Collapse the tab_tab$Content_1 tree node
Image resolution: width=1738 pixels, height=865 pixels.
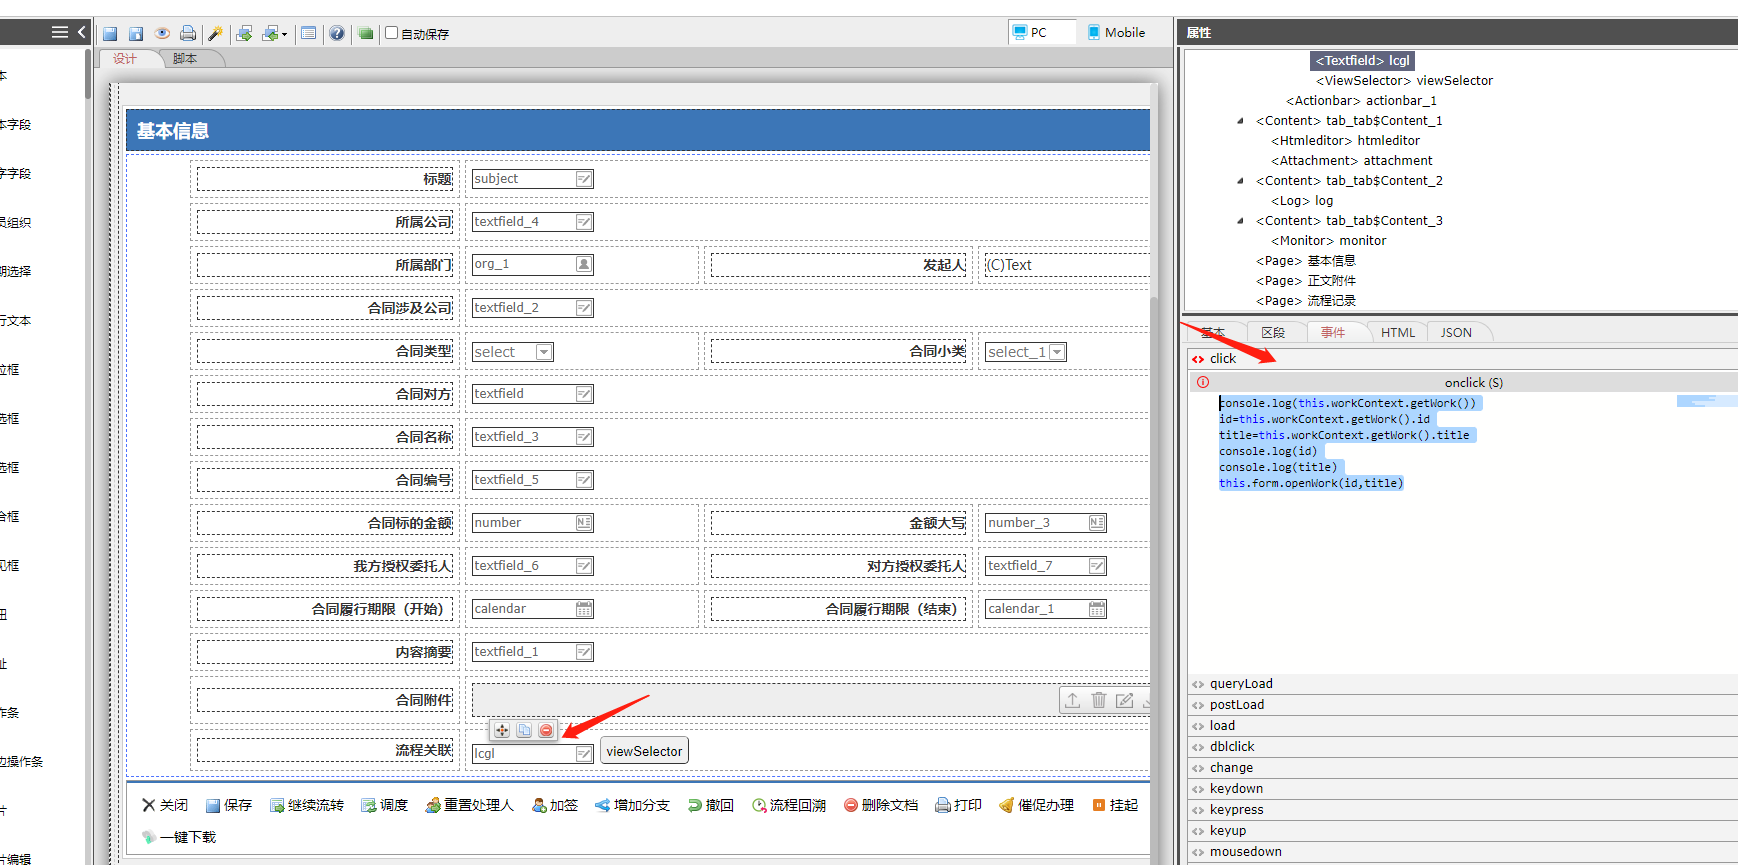coord(1241,121)
